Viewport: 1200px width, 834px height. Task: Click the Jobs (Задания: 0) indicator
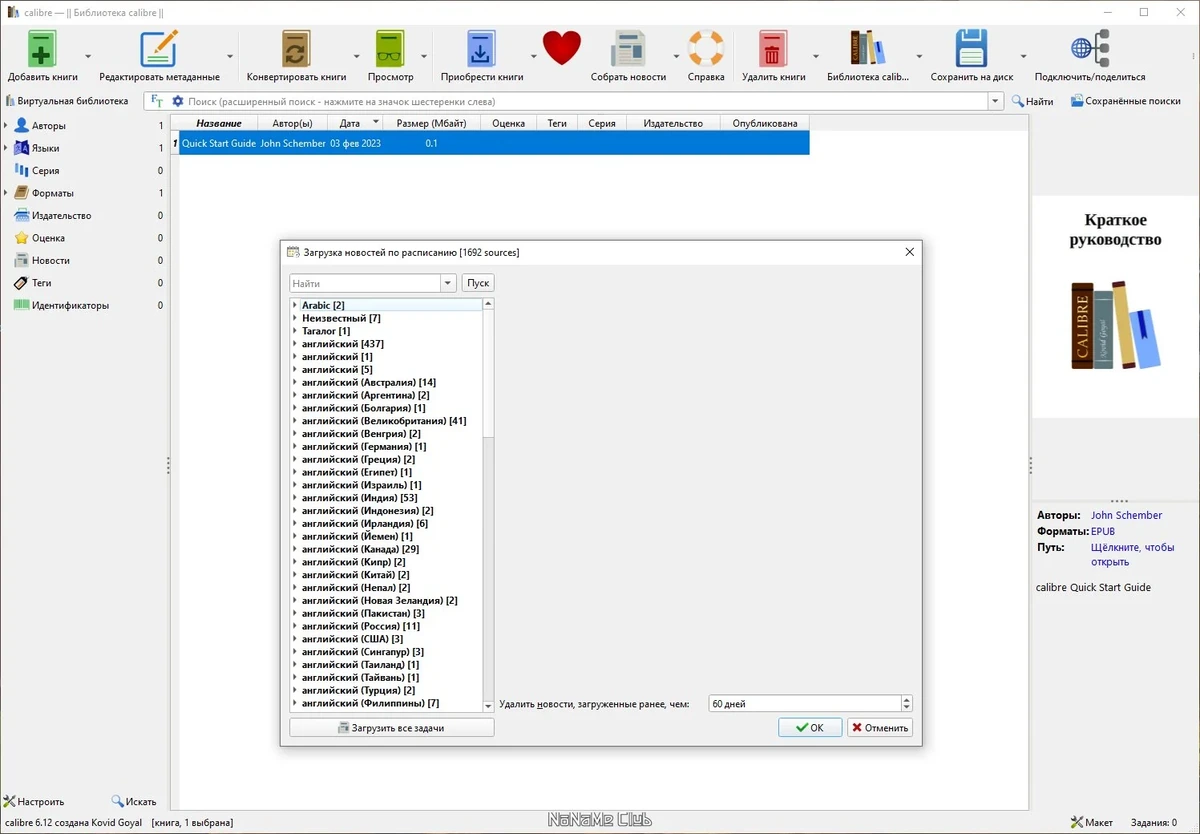[1152, 822]
